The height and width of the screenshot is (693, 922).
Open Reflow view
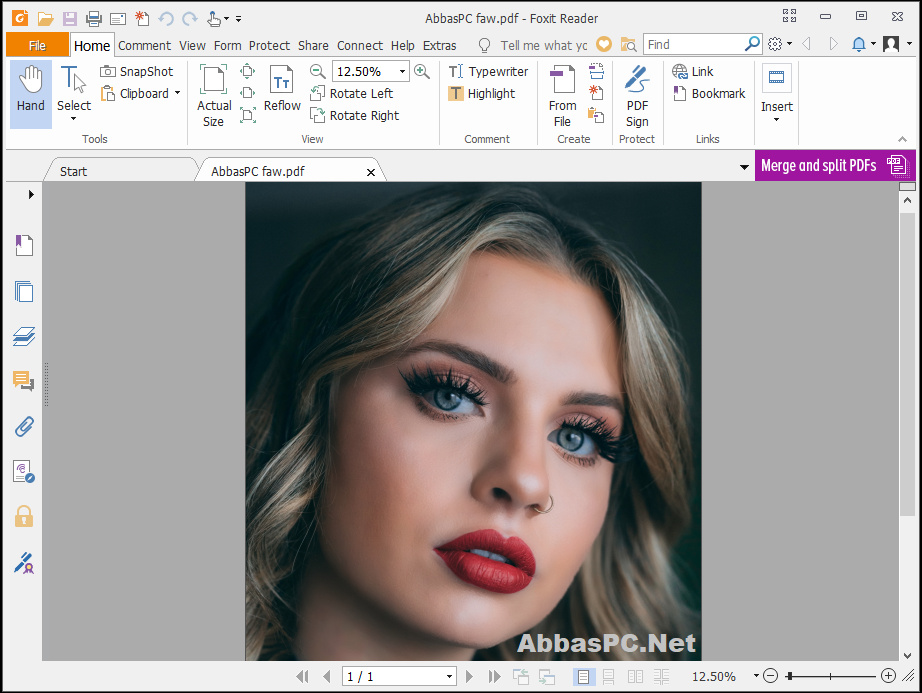coord(282,89)
